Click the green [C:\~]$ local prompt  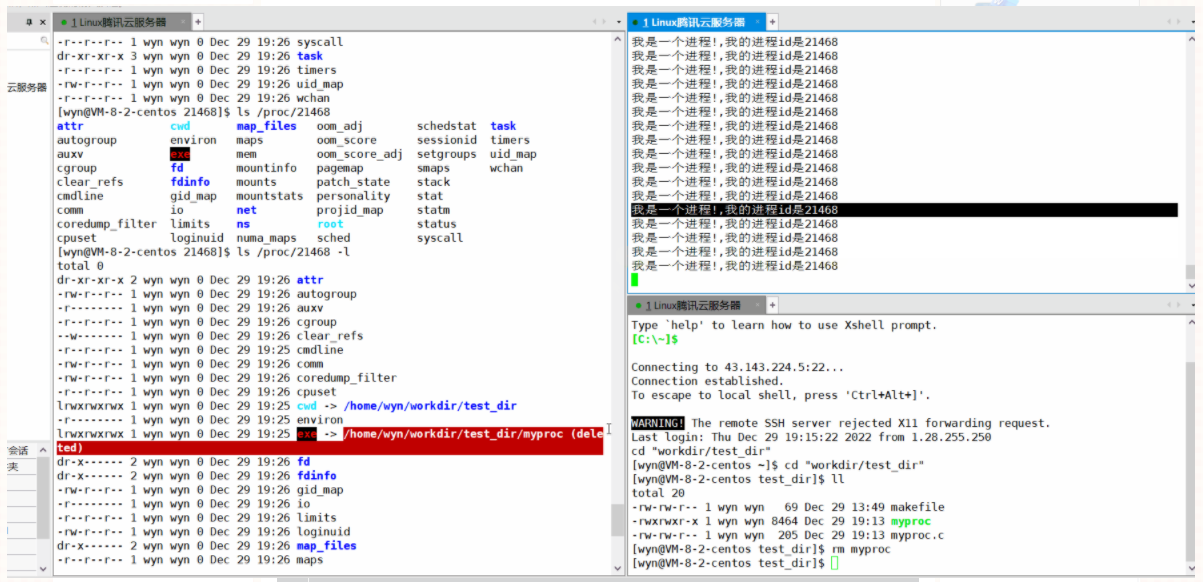[x=655, y=339]
